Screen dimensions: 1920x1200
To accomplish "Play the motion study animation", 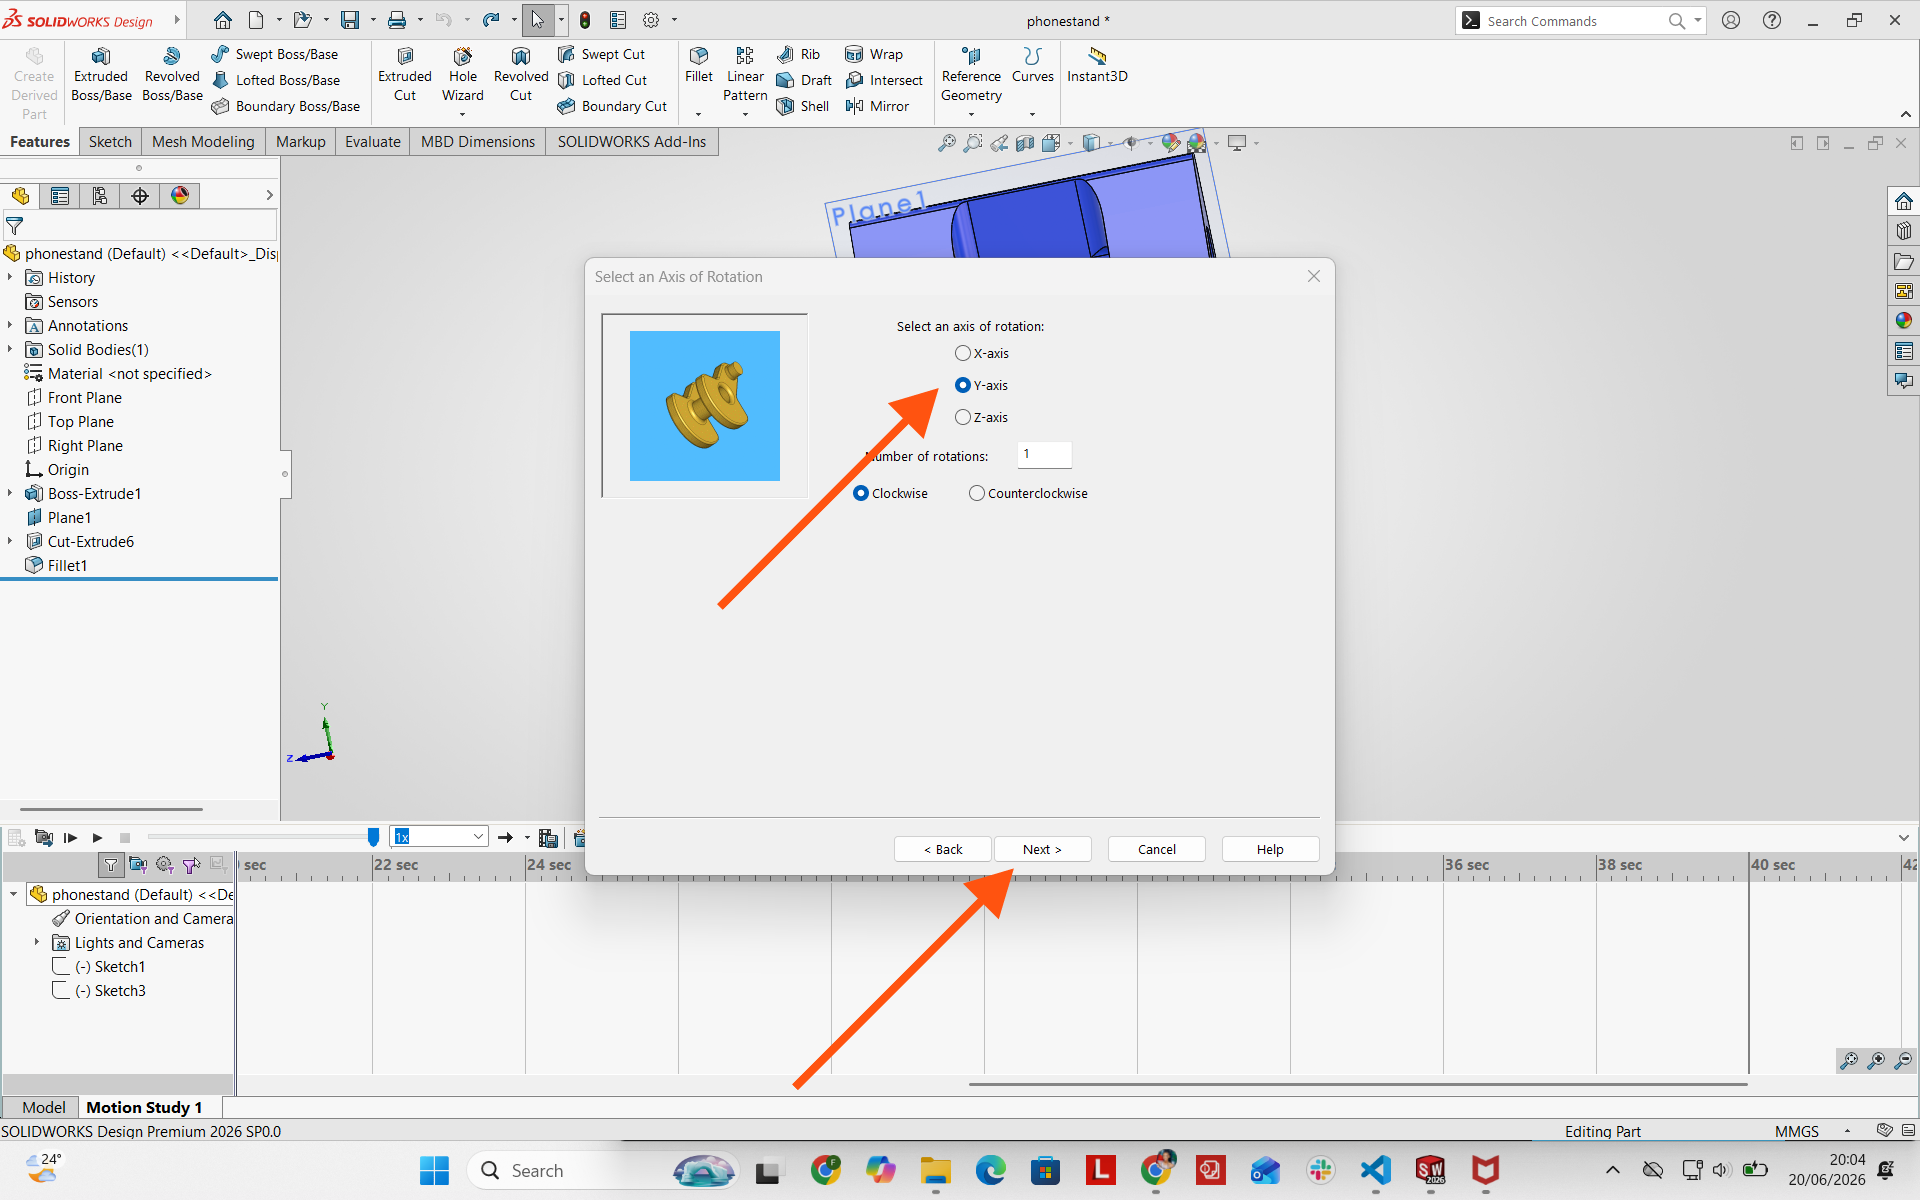I will point(97,837).
